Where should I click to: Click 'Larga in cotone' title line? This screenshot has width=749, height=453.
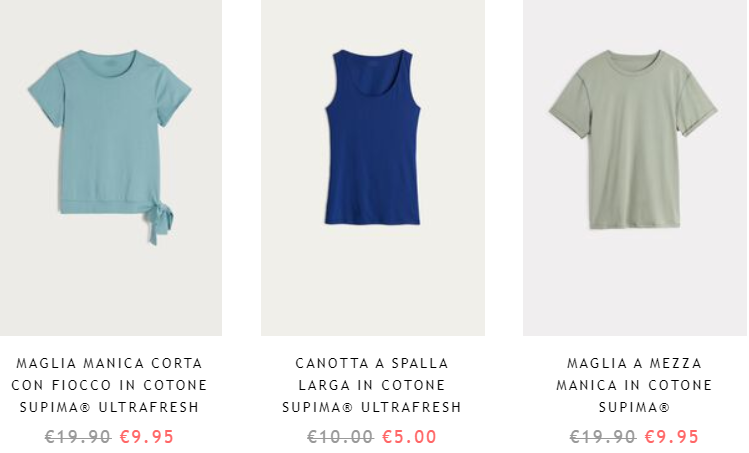coord(372,385)
